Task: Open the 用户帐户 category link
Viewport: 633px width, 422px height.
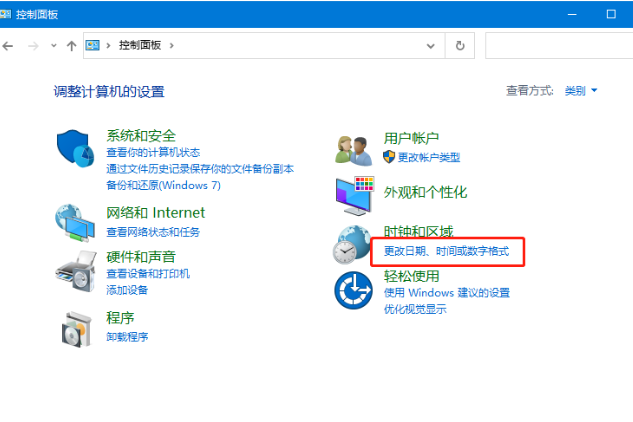Action: [x=411, y=138]
